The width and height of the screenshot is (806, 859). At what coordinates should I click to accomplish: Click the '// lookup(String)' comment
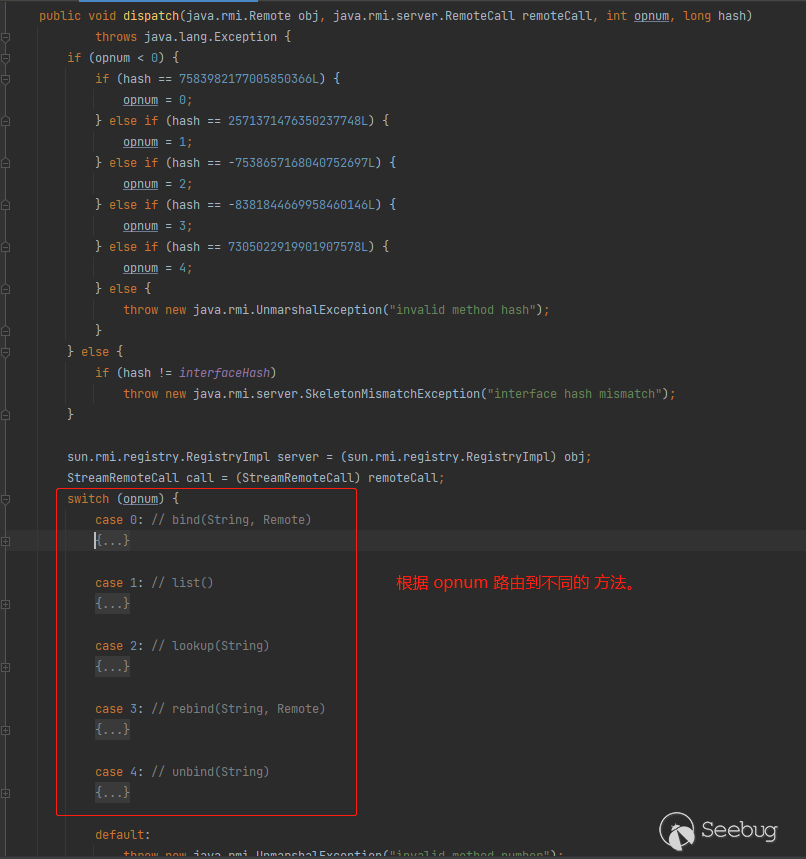tap(210, 646)
